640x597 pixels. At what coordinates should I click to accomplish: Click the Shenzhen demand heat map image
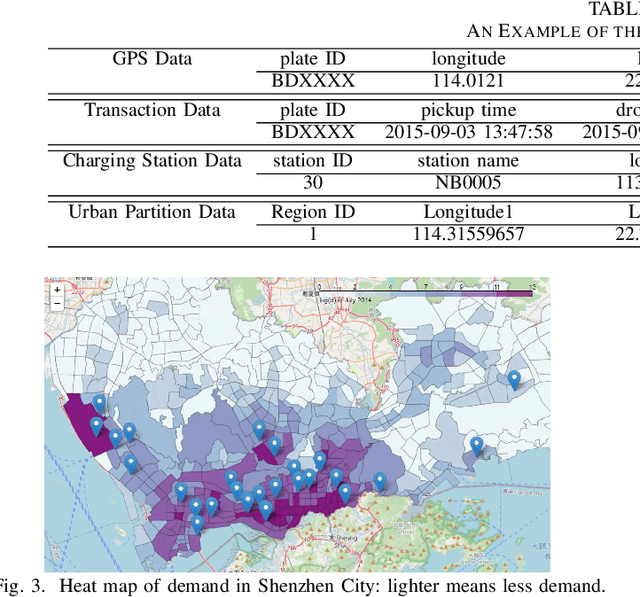[297, 424]
